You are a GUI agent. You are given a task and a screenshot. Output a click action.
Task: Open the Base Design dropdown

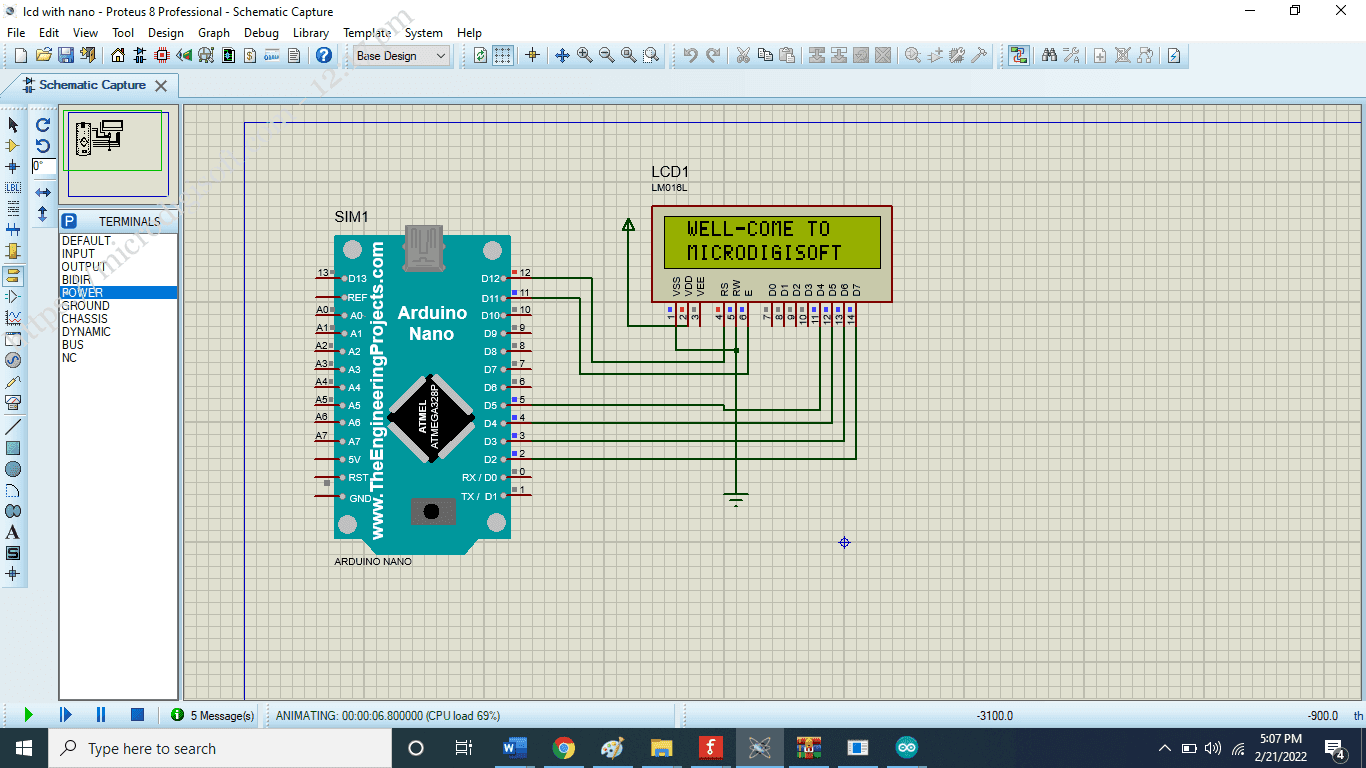[400, 56]
